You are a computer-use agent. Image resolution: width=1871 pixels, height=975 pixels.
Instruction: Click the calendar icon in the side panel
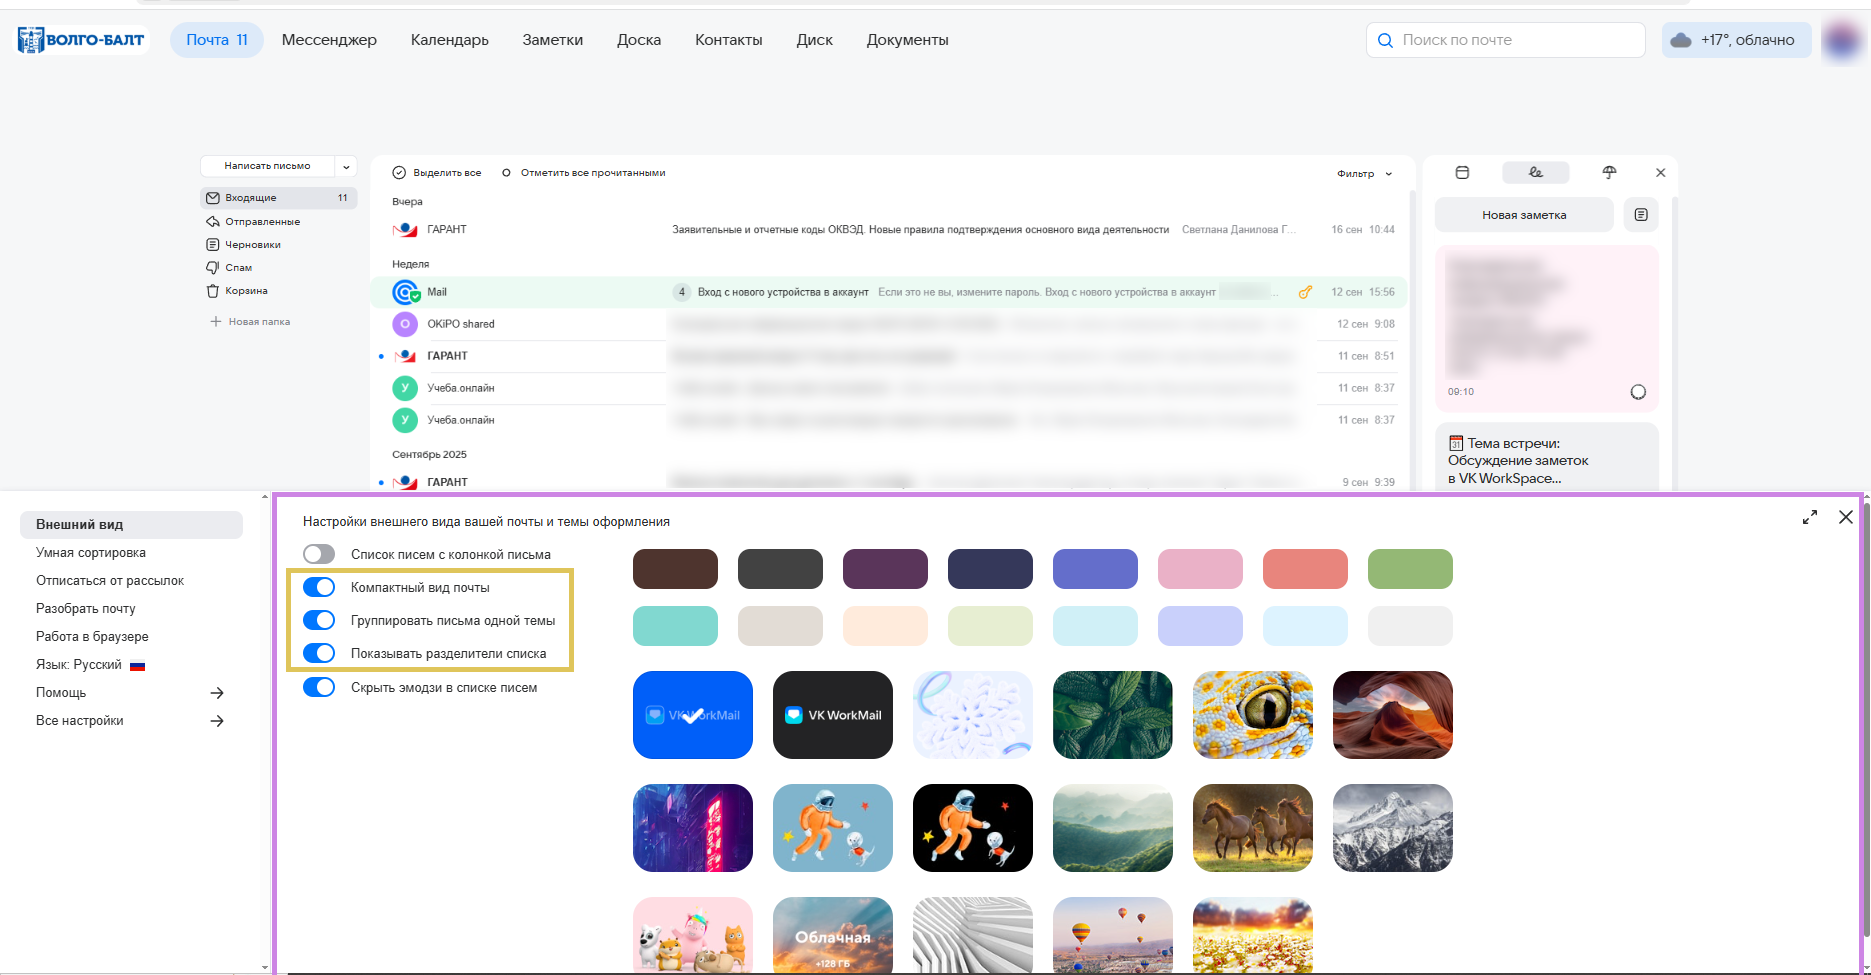(x=1462, y=173)
